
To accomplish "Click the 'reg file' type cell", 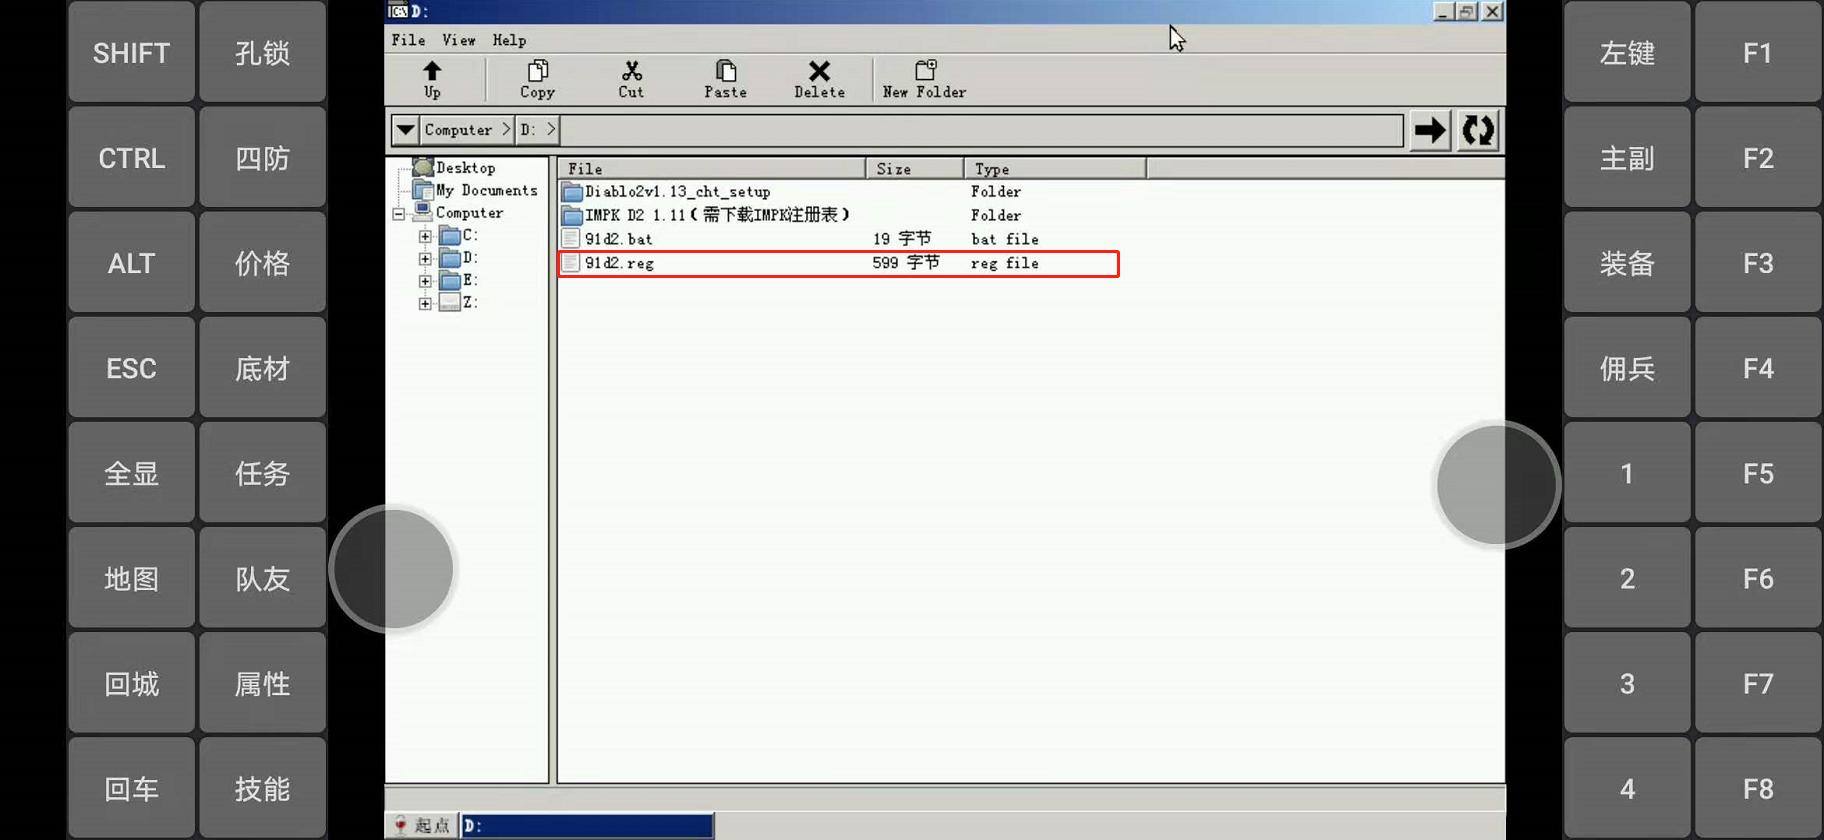I will (1005, 263).
